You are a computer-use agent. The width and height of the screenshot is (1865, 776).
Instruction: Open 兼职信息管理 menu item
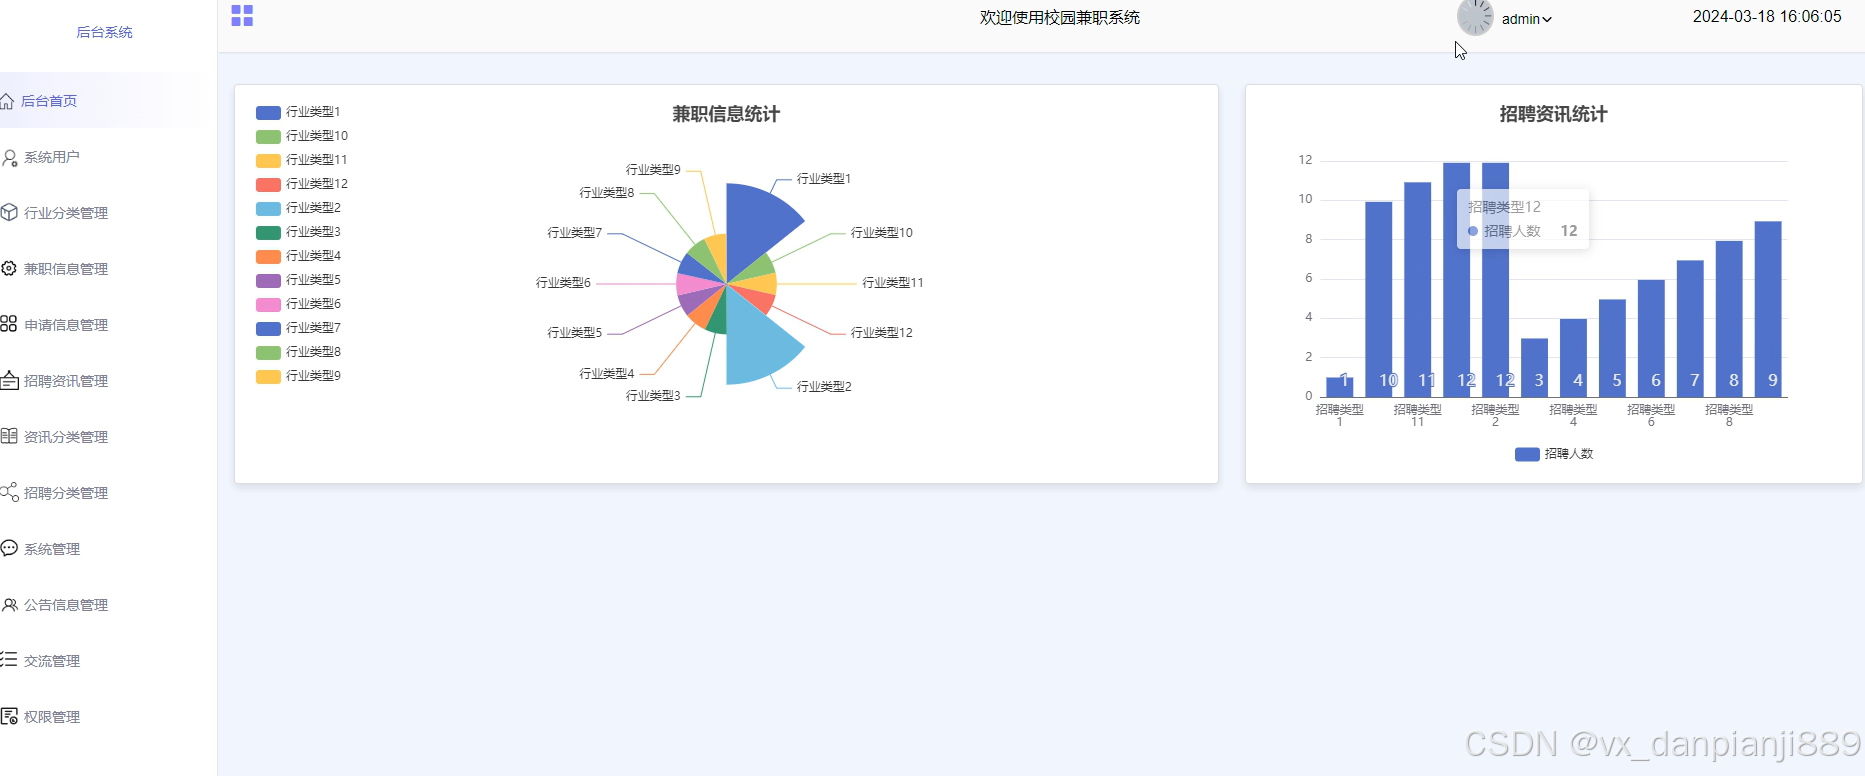tap(108, 269)
